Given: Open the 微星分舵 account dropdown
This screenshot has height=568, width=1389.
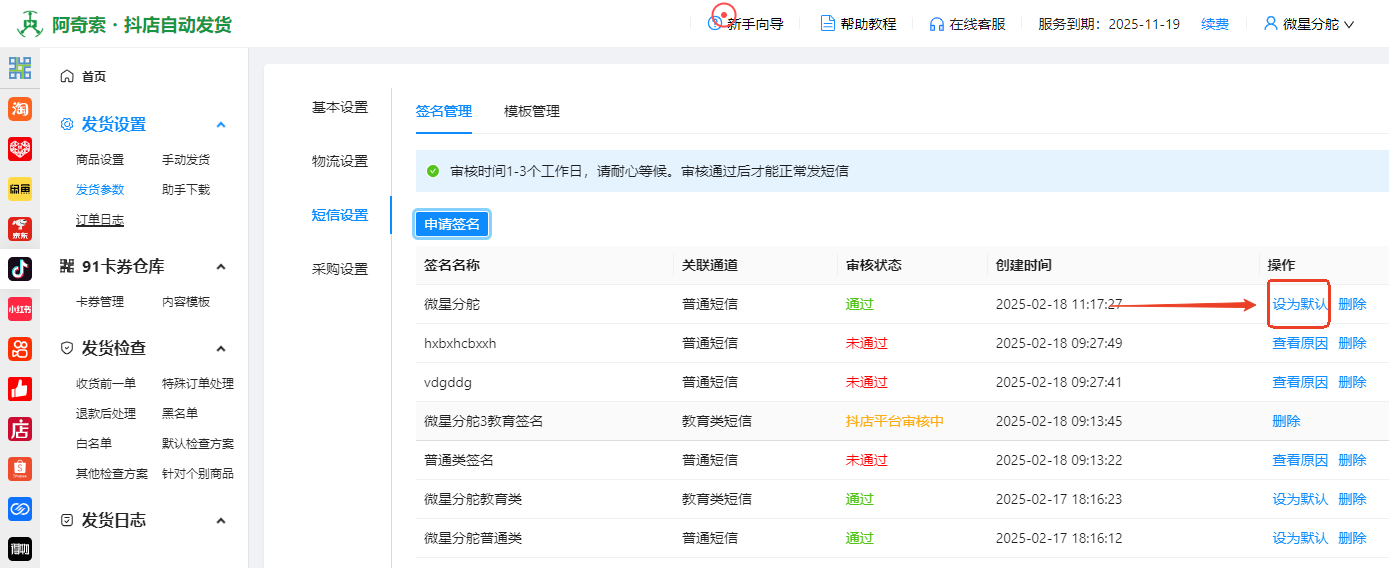Looking at the screenshot, I should (1309, 24).
